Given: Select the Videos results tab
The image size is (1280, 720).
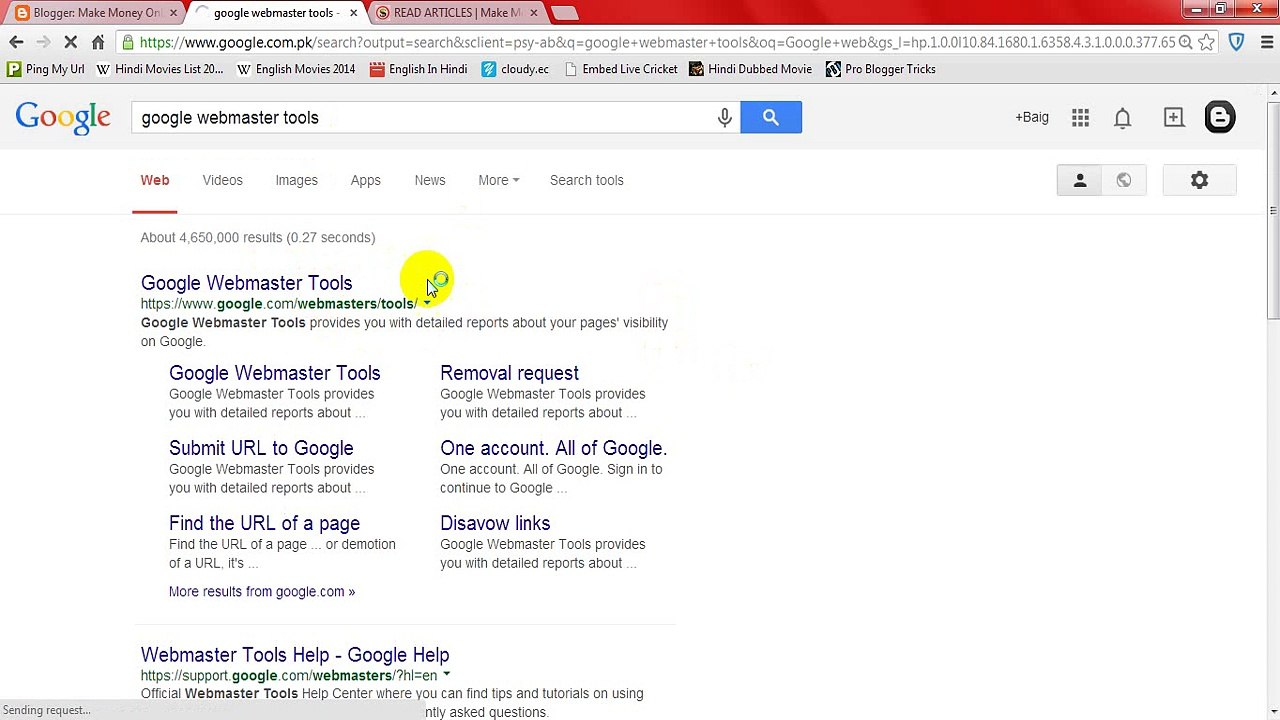Looking at the screenshot, I should coord(223,180).
